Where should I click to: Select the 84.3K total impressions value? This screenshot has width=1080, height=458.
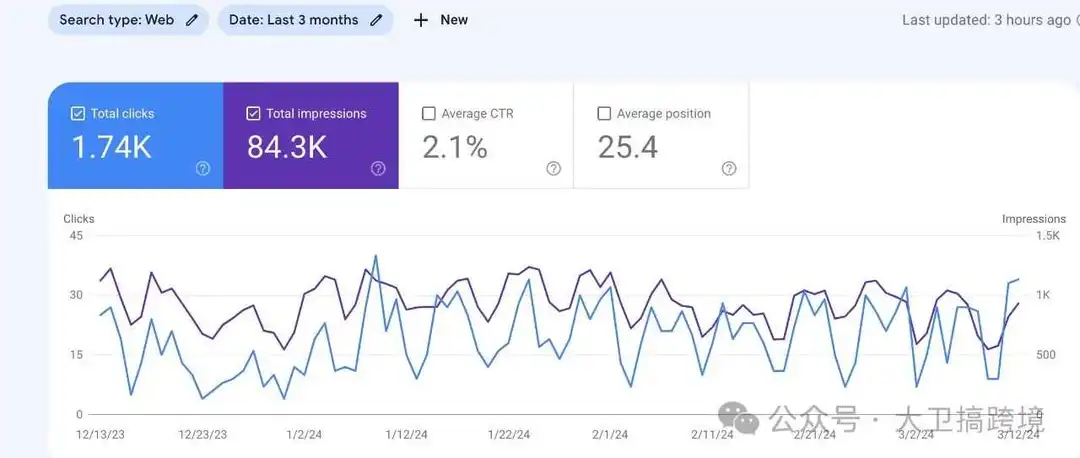click(x=287, y=147)
